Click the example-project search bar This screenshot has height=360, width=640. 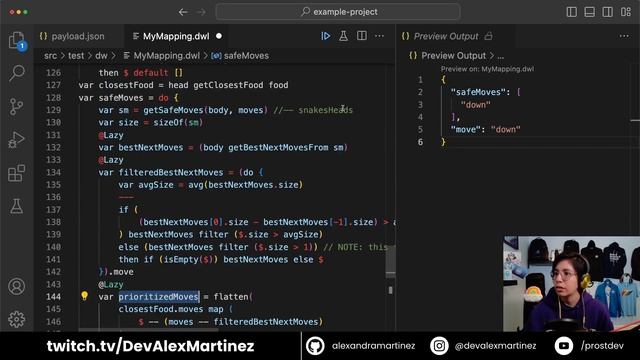pyautogui.click(x=338, y=12)
